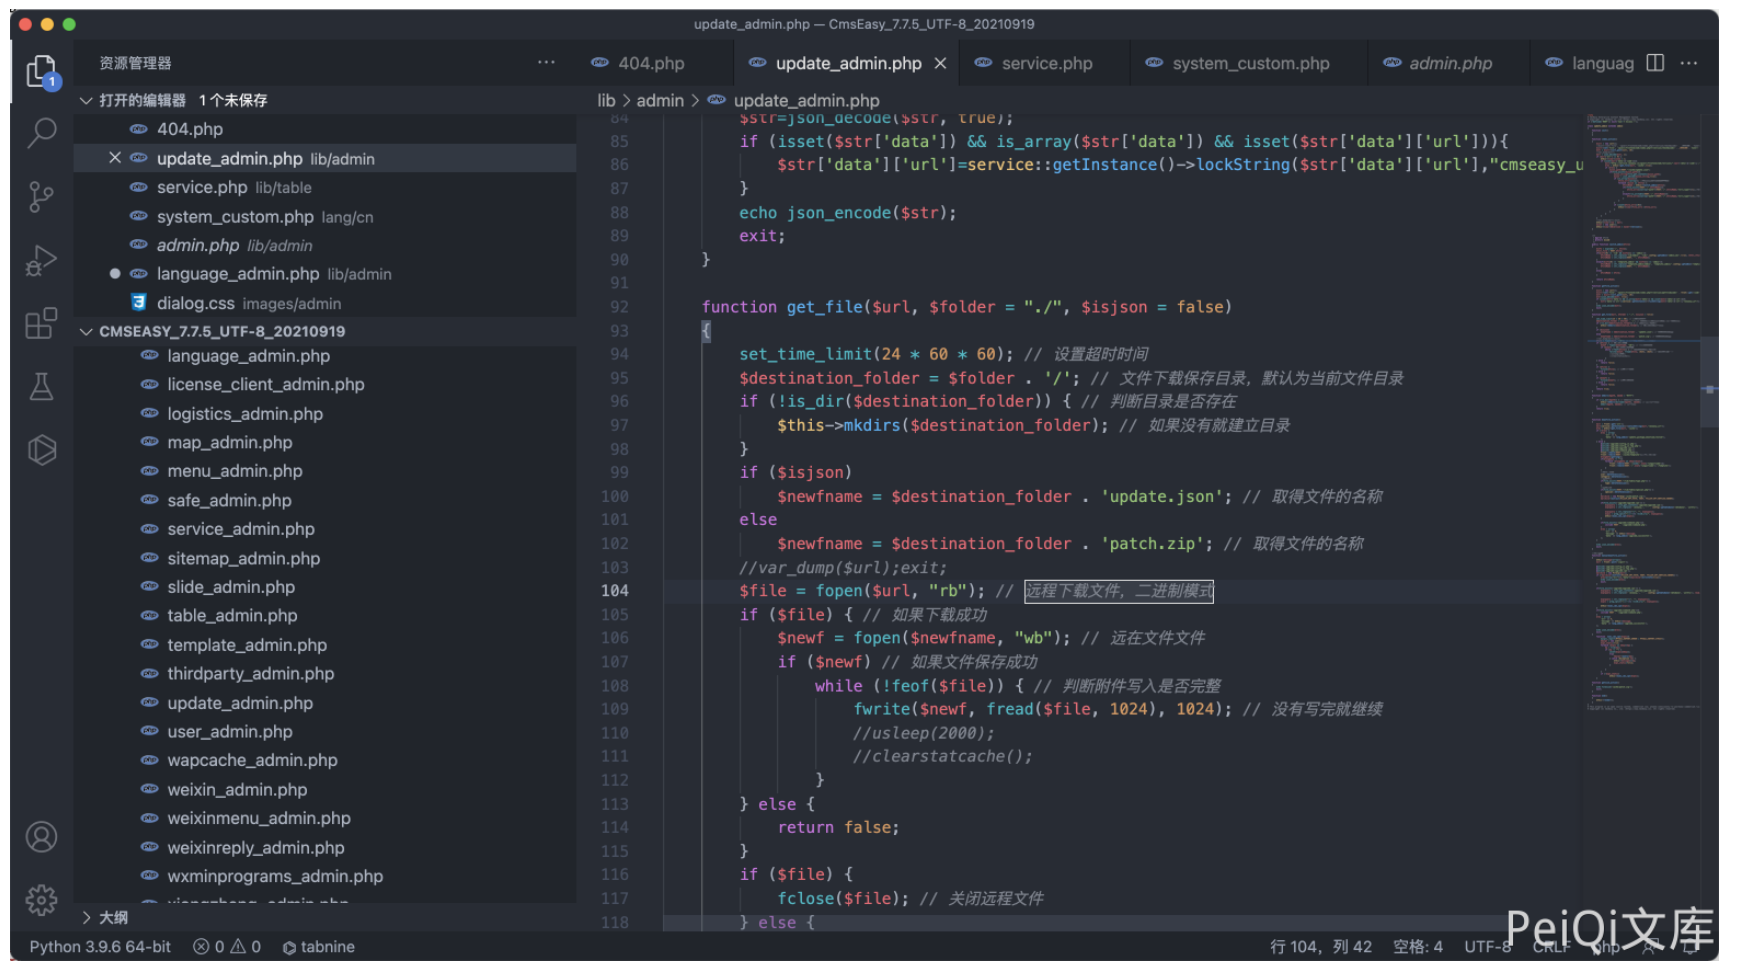Image resolution: width=1738 pixels, height=974 pixels.
Task: Open errors and warnings status indicator
Action: point(227,946)
